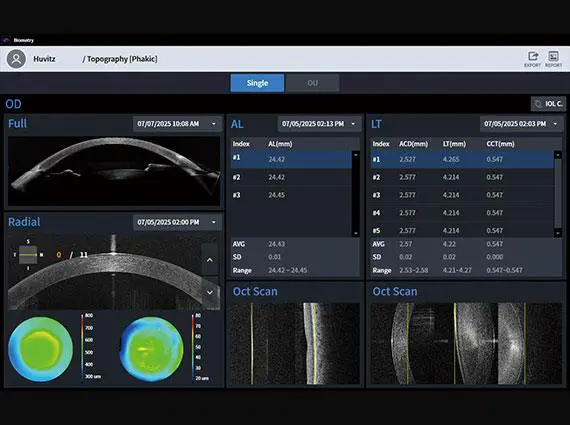This screenshot has height=425, width=570.
Task: Click the 300-800 um color scale bar
Action: [83, 347]
